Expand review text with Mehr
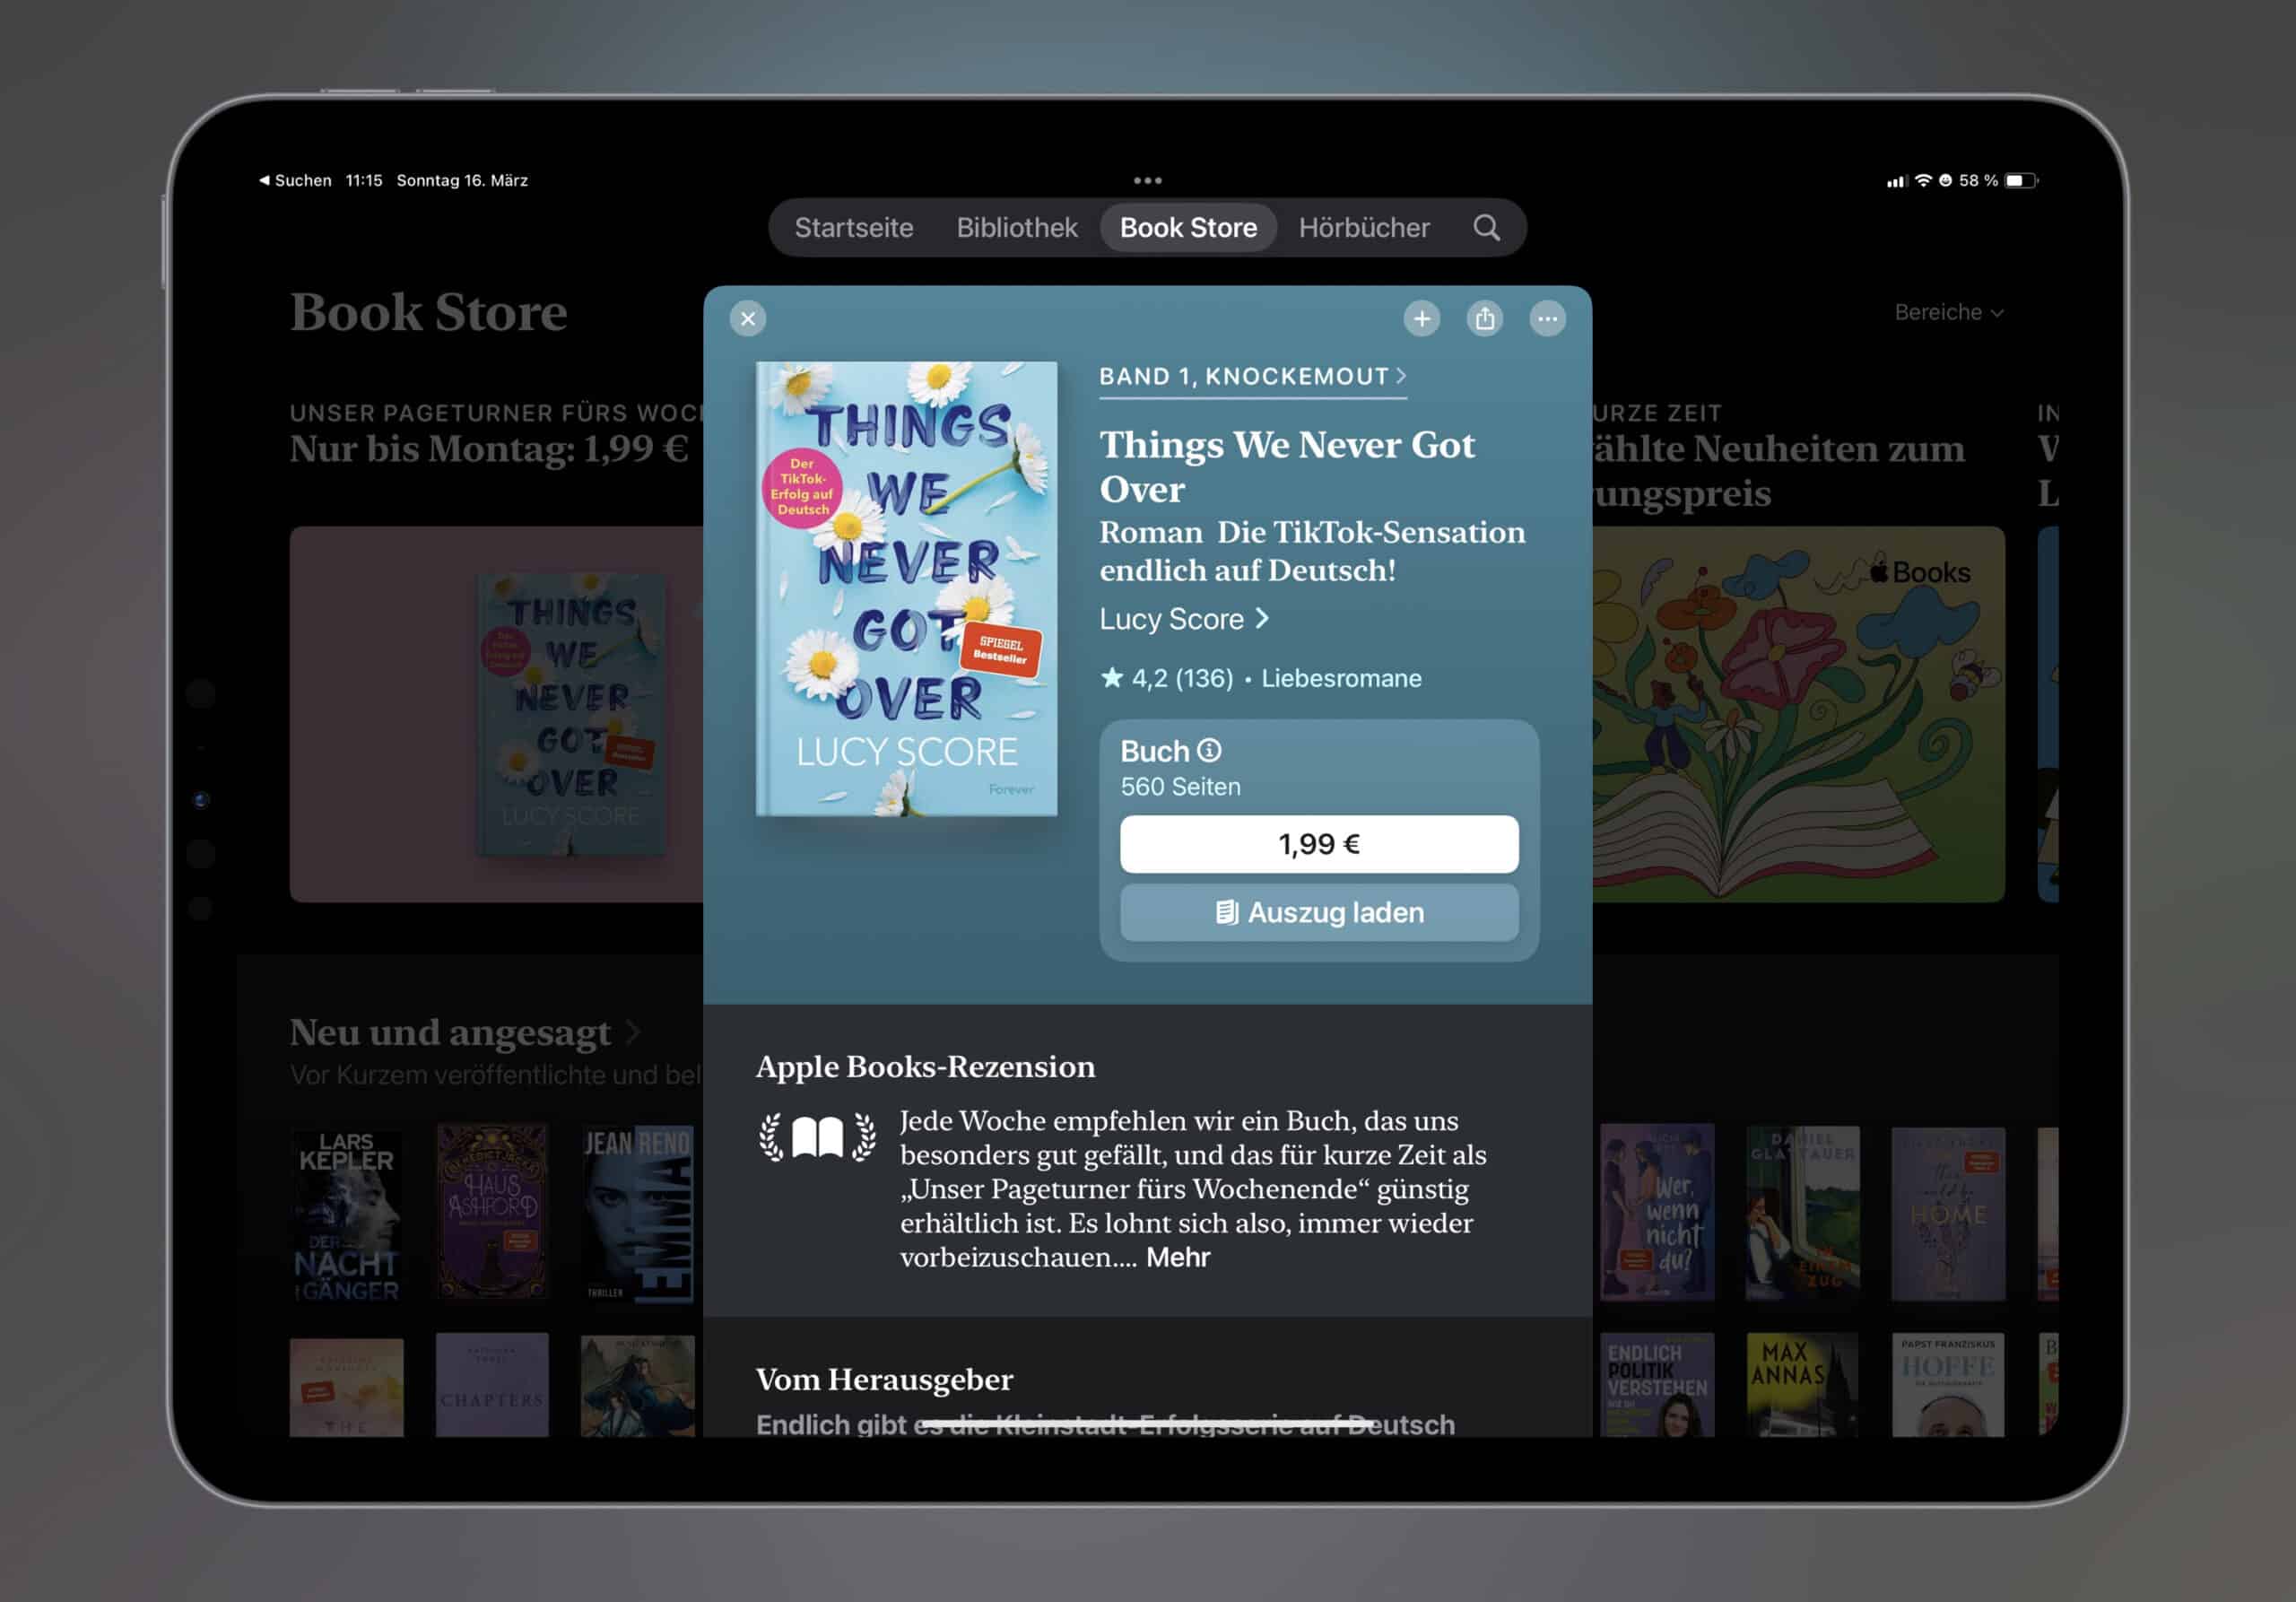The width and height of the screenshot is (2296, 1602). (x=1177, y=1257)
